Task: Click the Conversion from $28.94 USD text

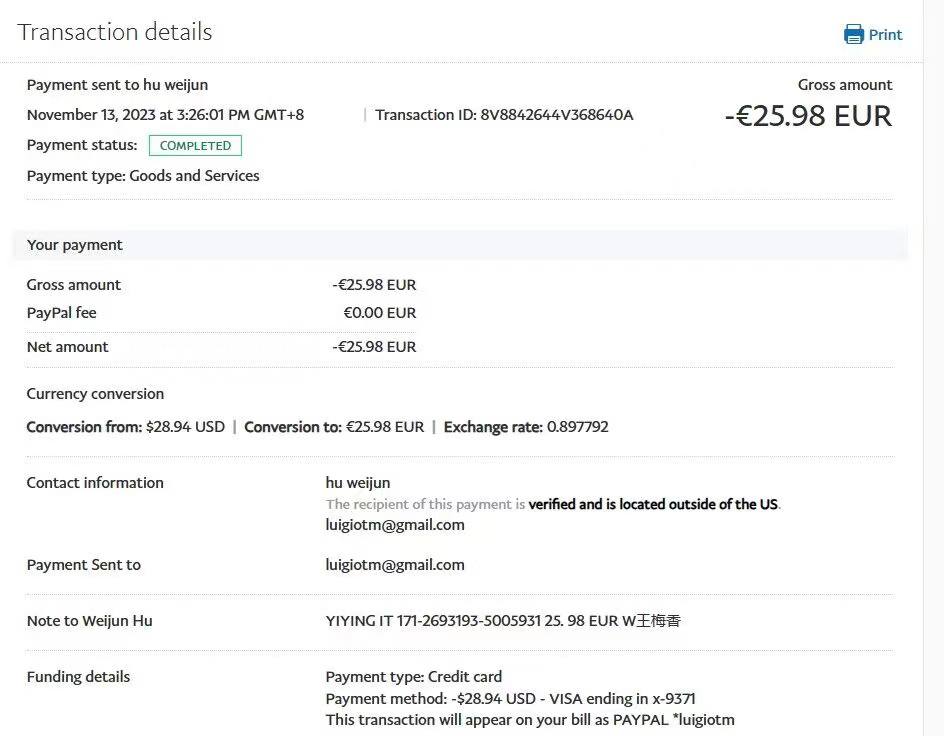Action: click(126, 427)
